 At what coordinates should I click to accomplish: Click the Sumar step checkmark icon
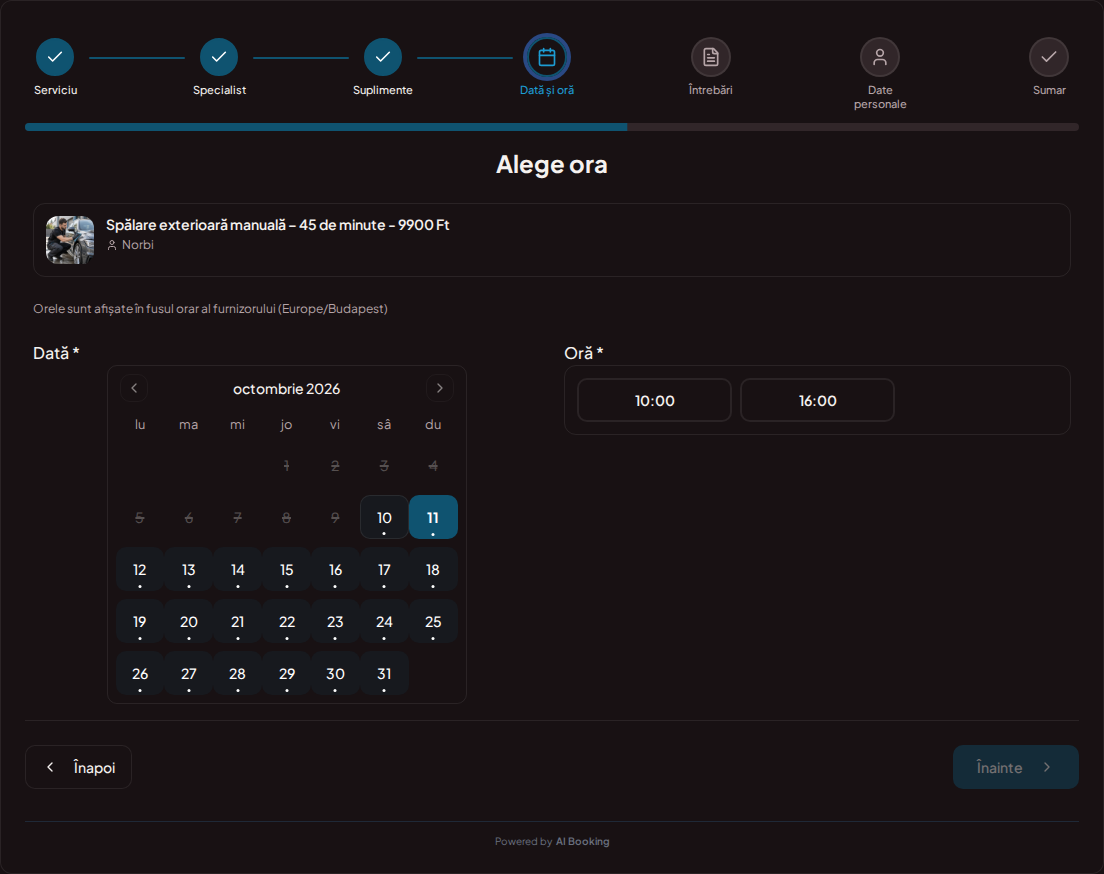point(1049,57)
